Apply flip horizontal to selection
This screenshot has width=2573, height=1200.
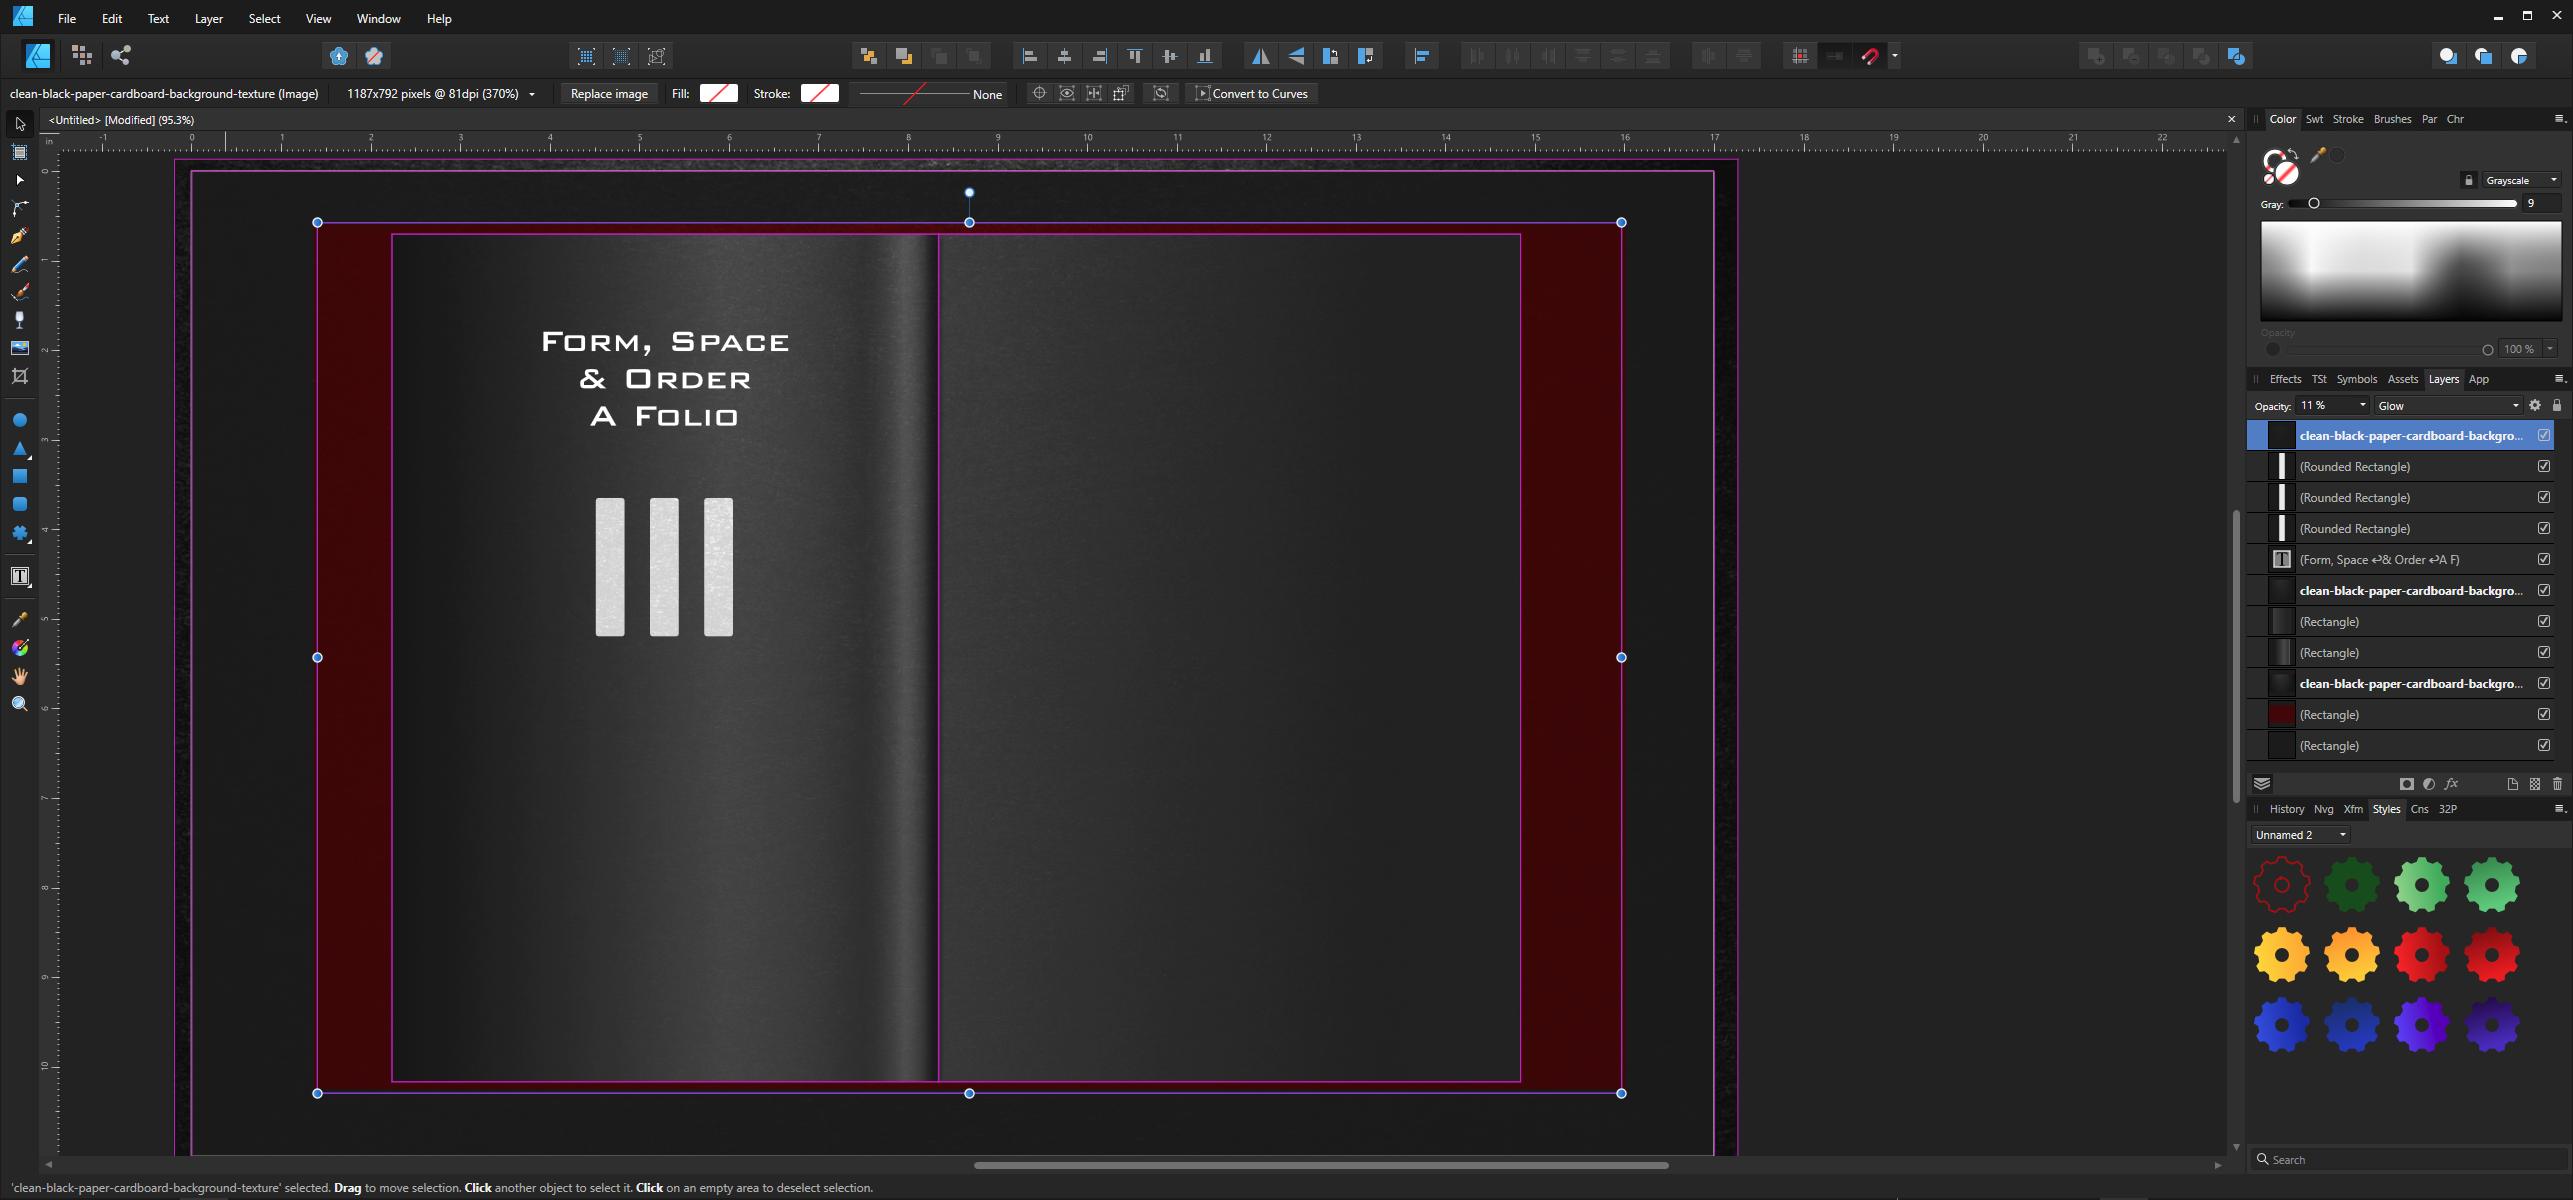(x=1261, y=56)
